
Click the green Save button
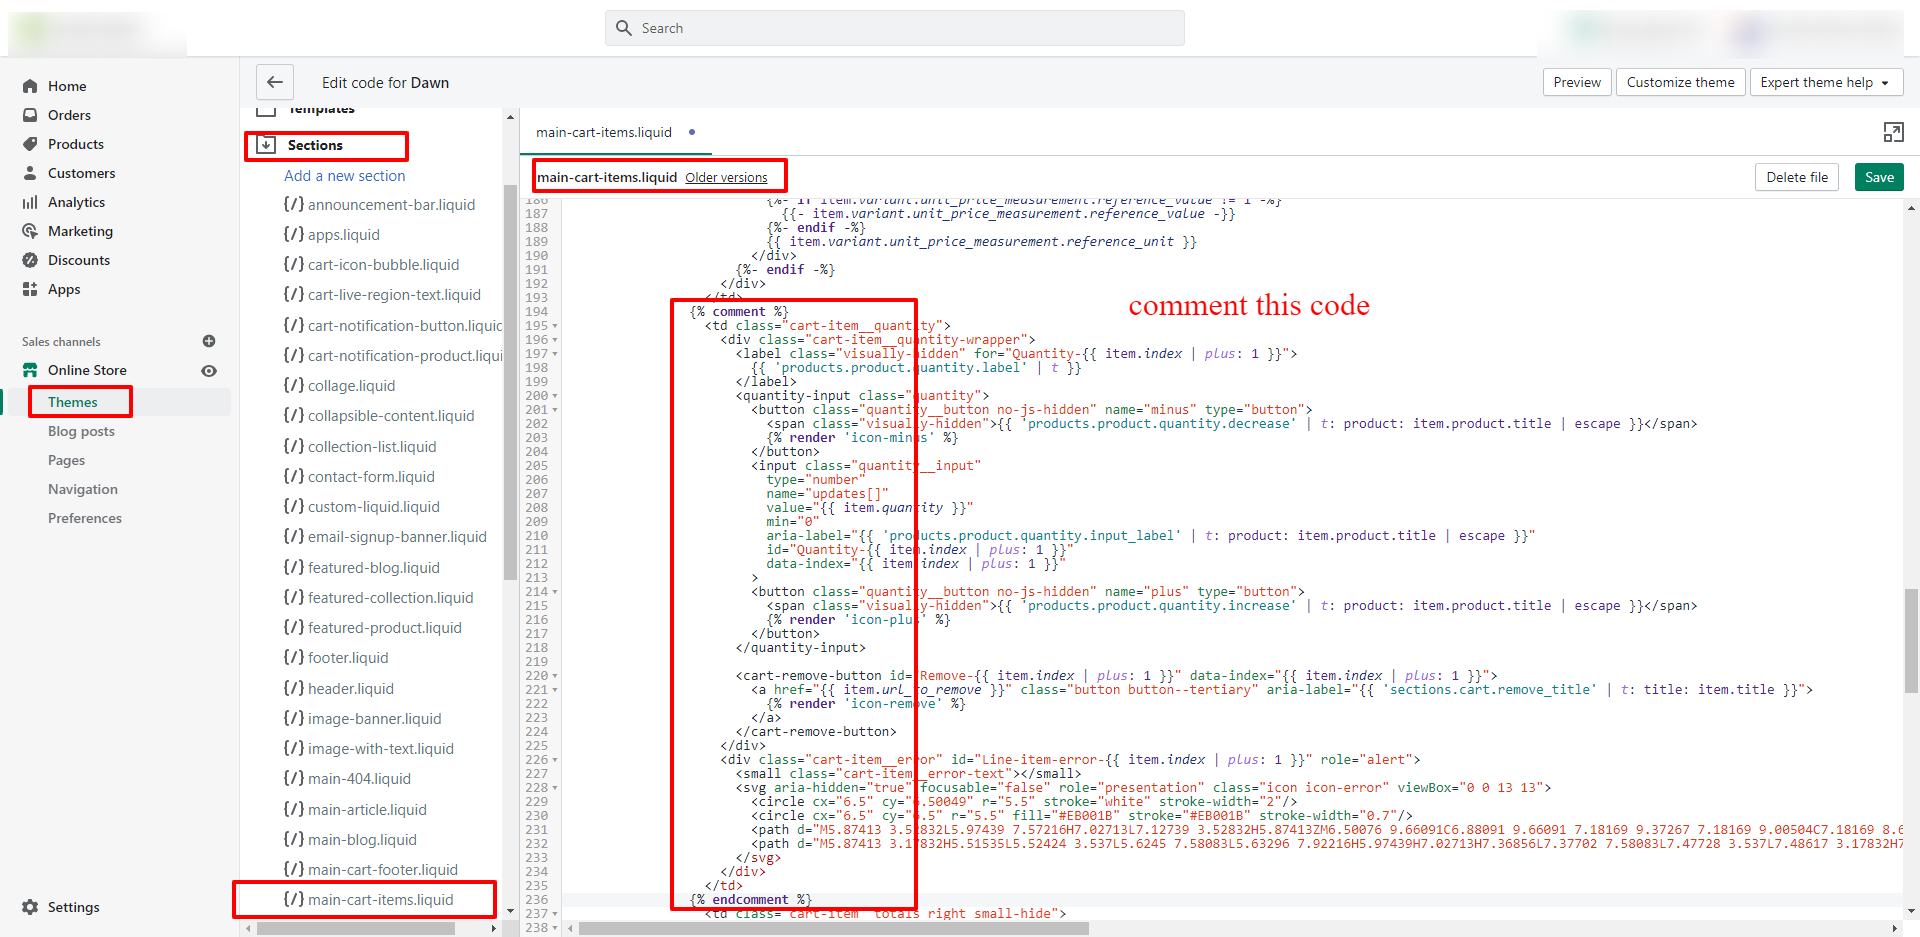(x=1879, y=177)
